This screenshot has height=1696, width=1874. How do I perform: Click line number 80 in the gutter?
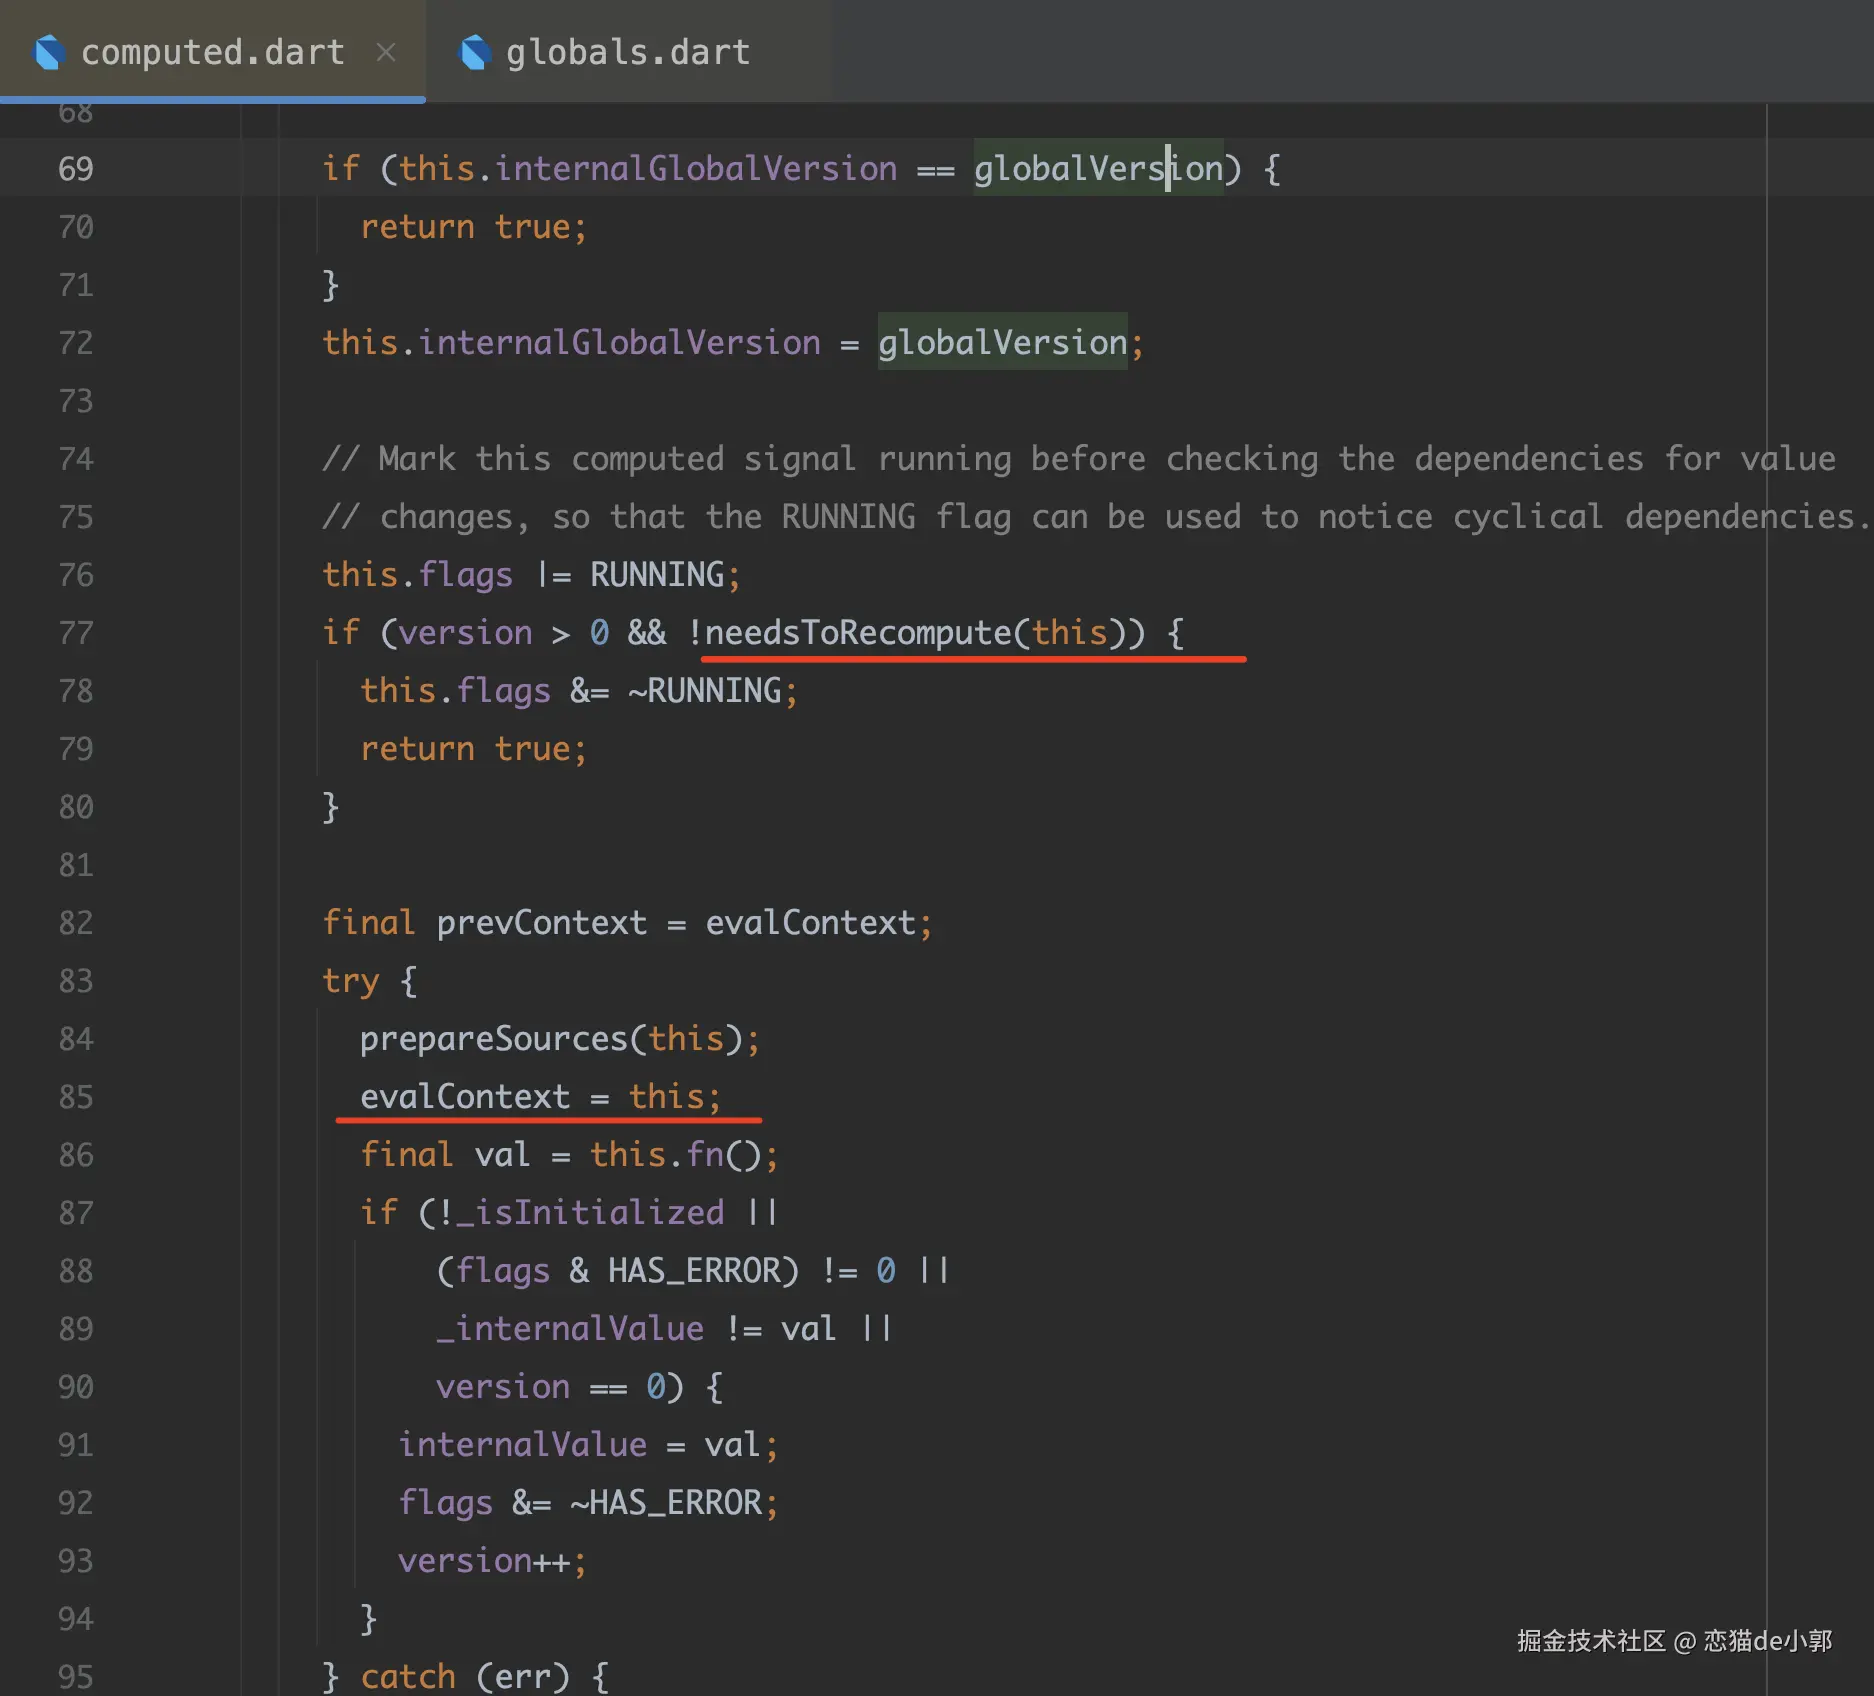click(x=76, y=807)
